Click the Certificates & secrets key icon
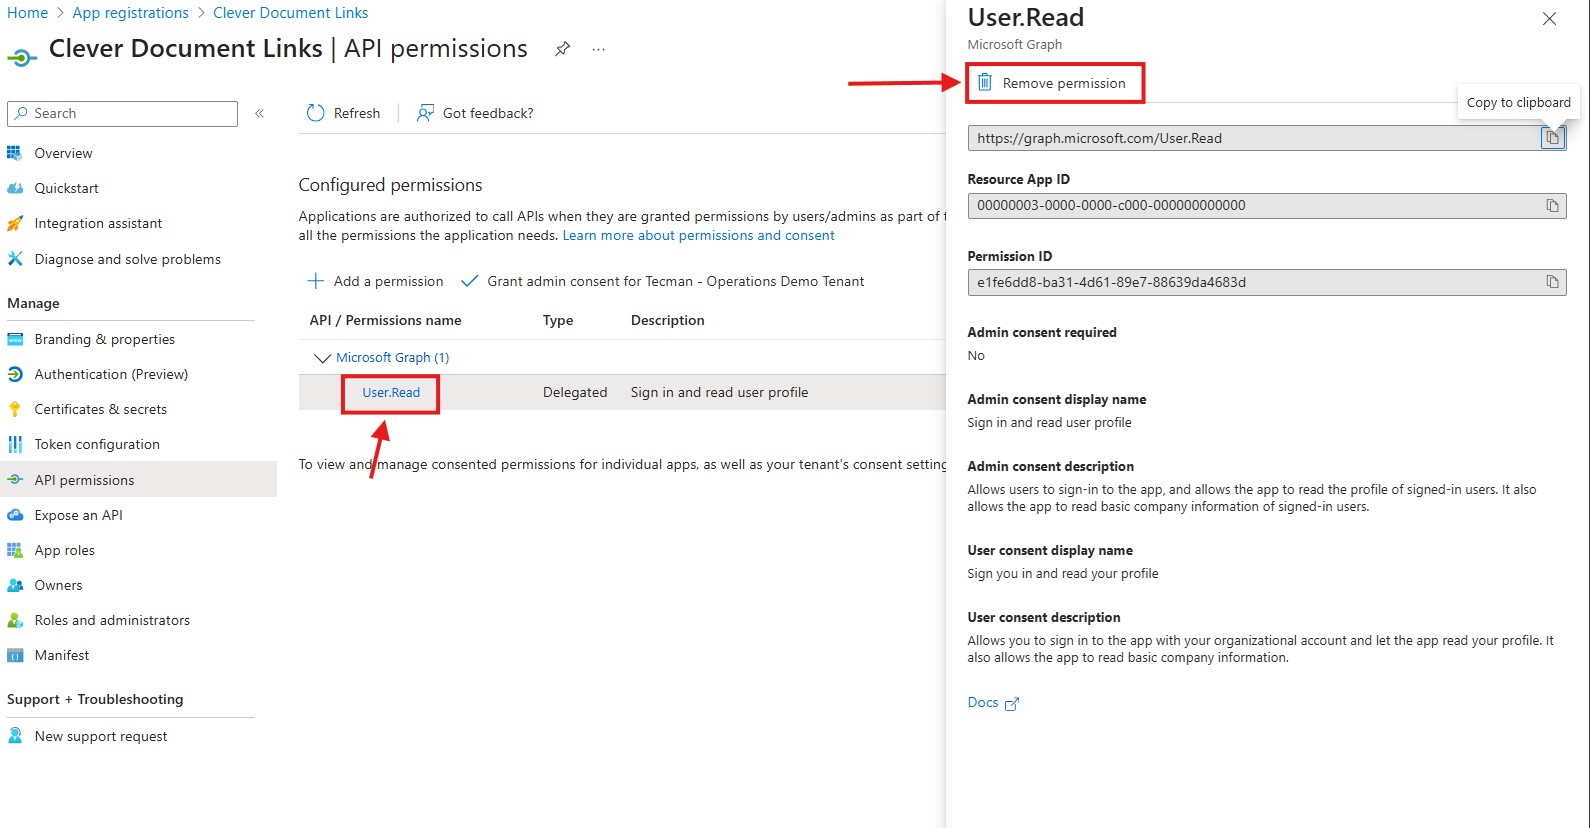Screen dimensions: 1590x828 14,409
